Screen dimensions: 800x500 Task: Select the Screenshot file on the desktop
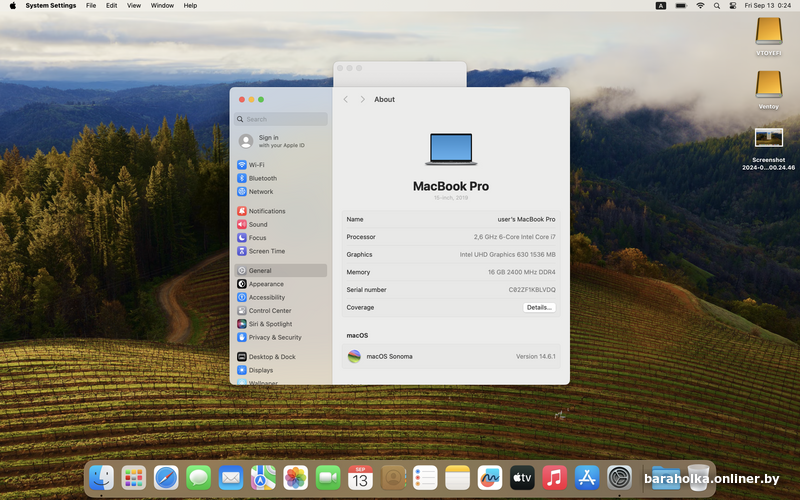pyautogui.click(x=768, y=148)
